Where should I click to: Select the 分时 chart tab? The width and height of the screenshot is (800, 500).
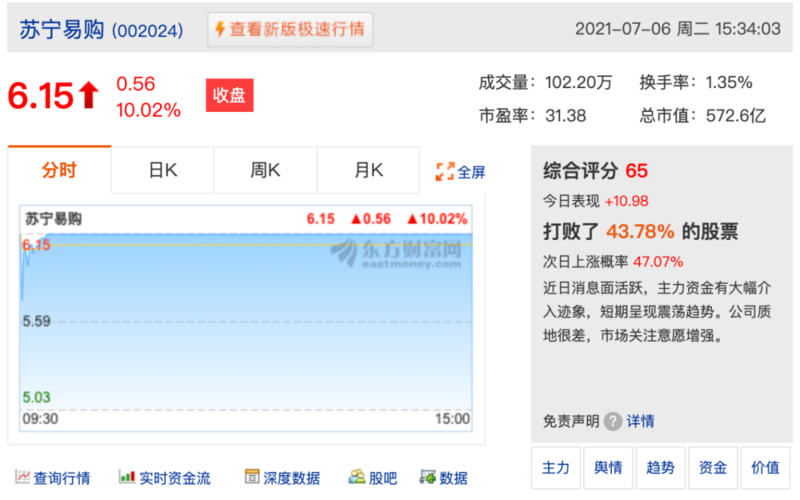pos(59,170)
